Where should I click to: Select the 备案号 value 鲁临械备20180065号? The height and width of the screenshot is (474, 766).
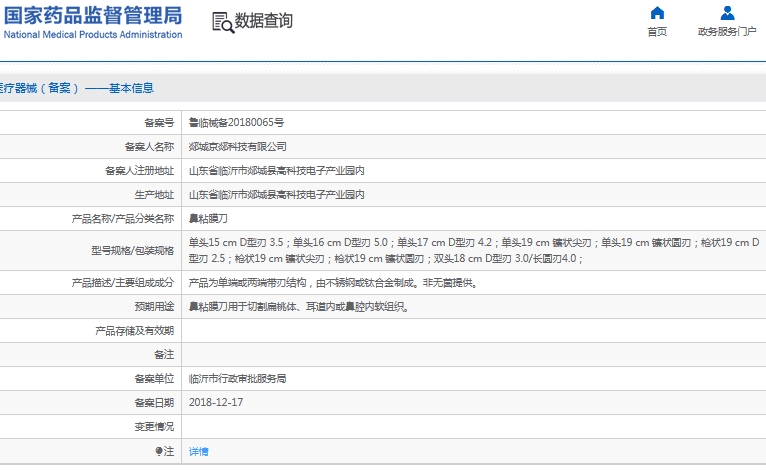point(236,123)
